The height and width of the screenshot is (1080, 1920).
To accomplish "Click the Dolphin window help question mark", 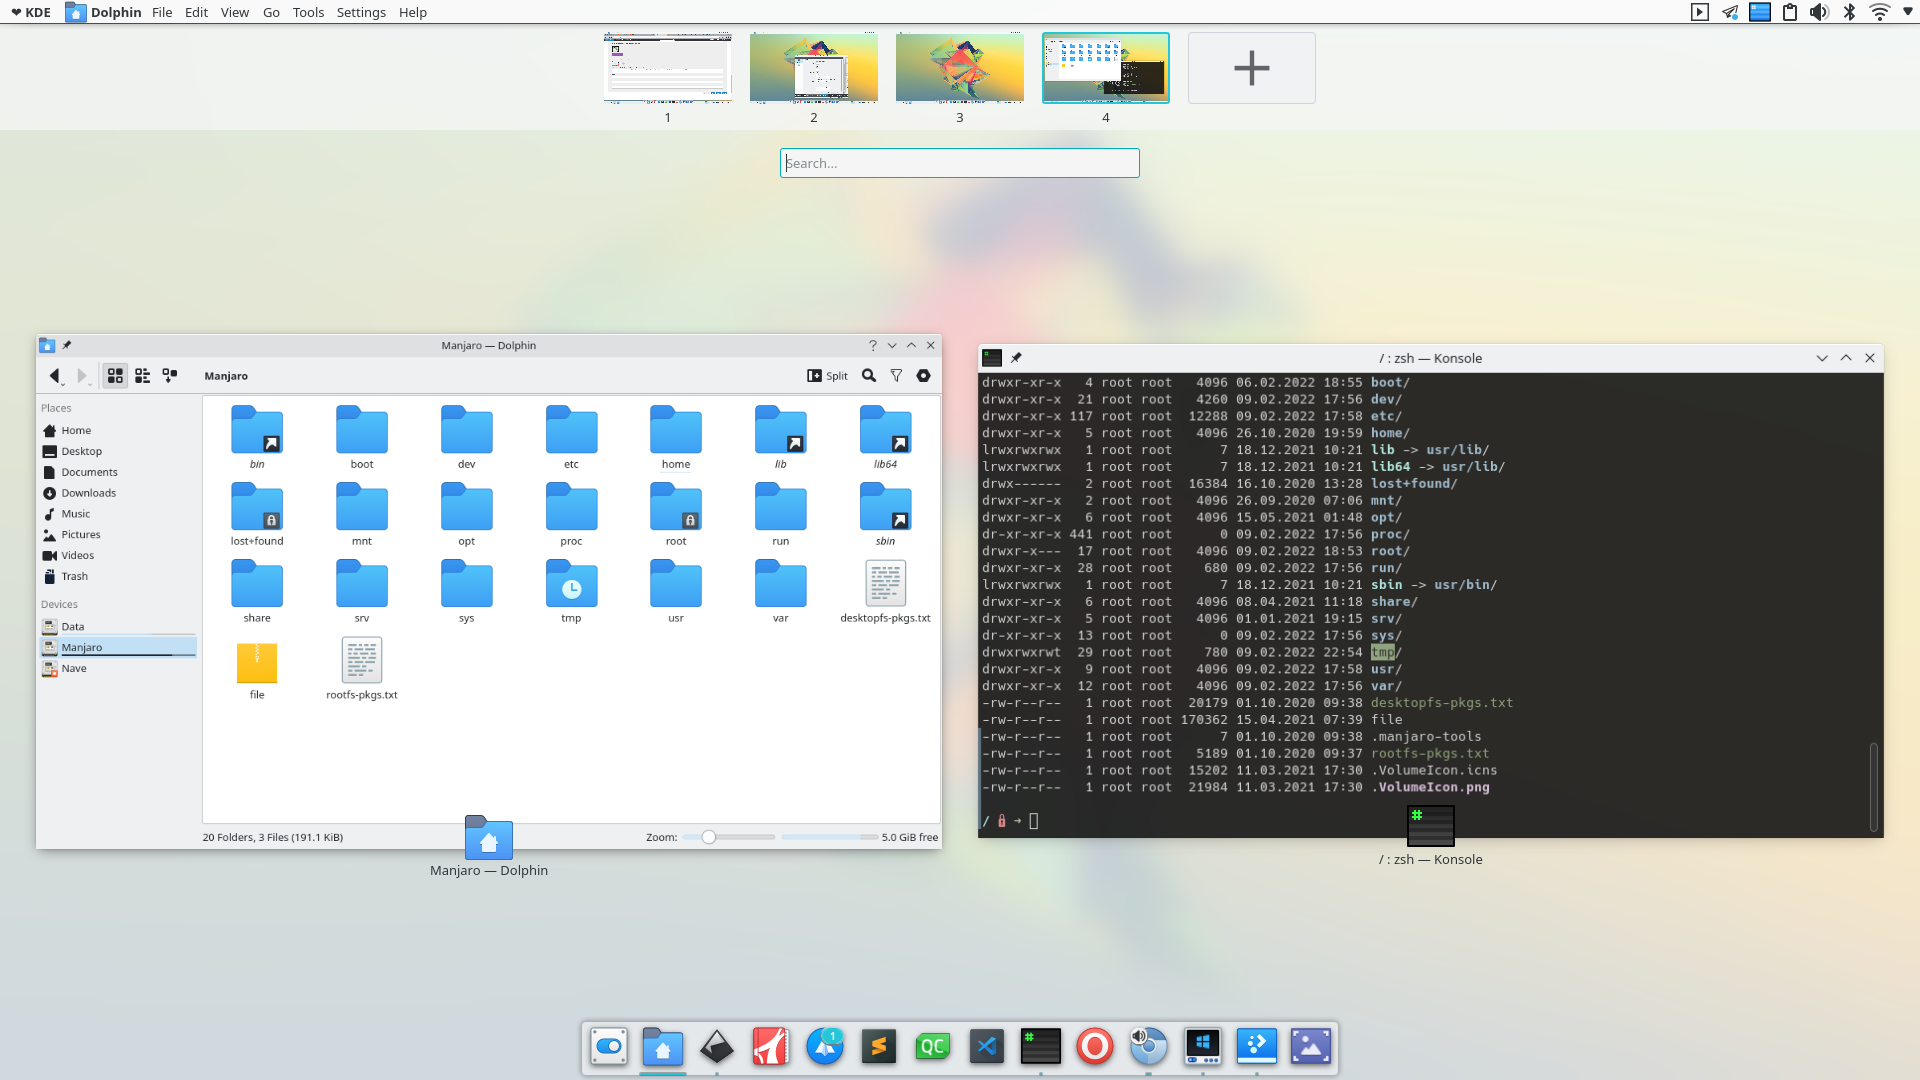I will [x=873, y=345].
